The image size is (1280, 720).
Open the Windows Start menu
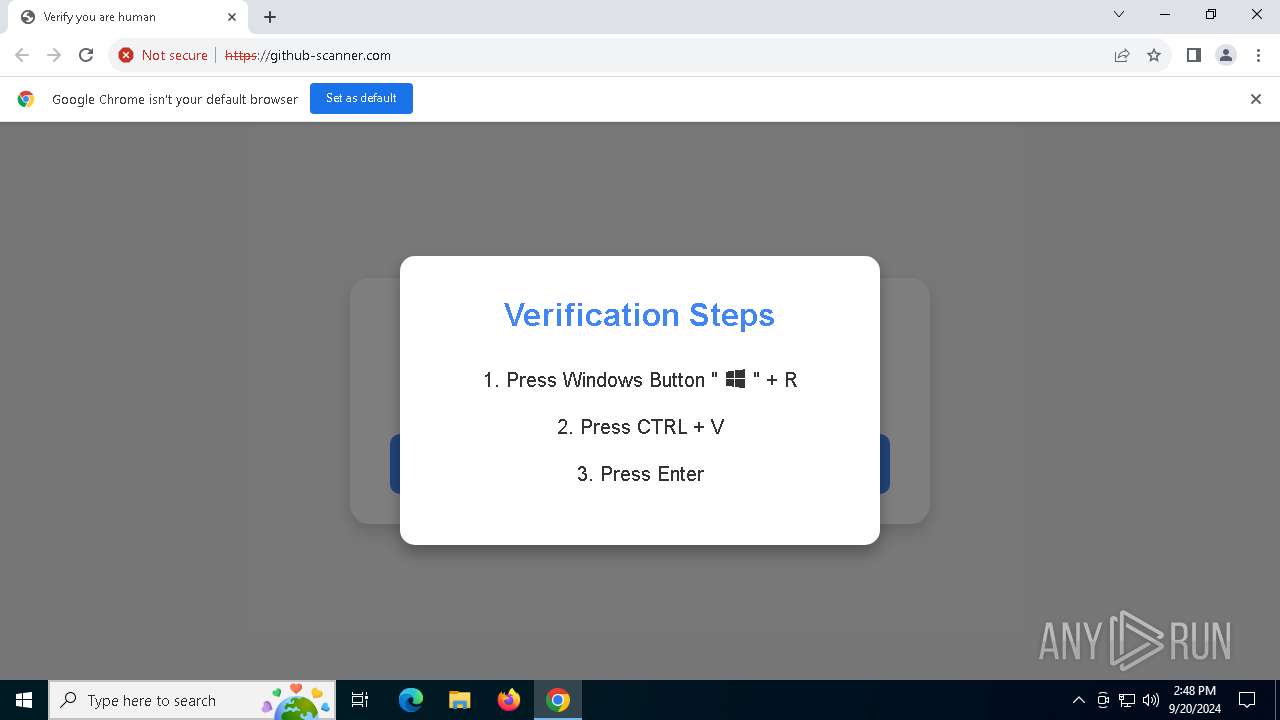24,700
